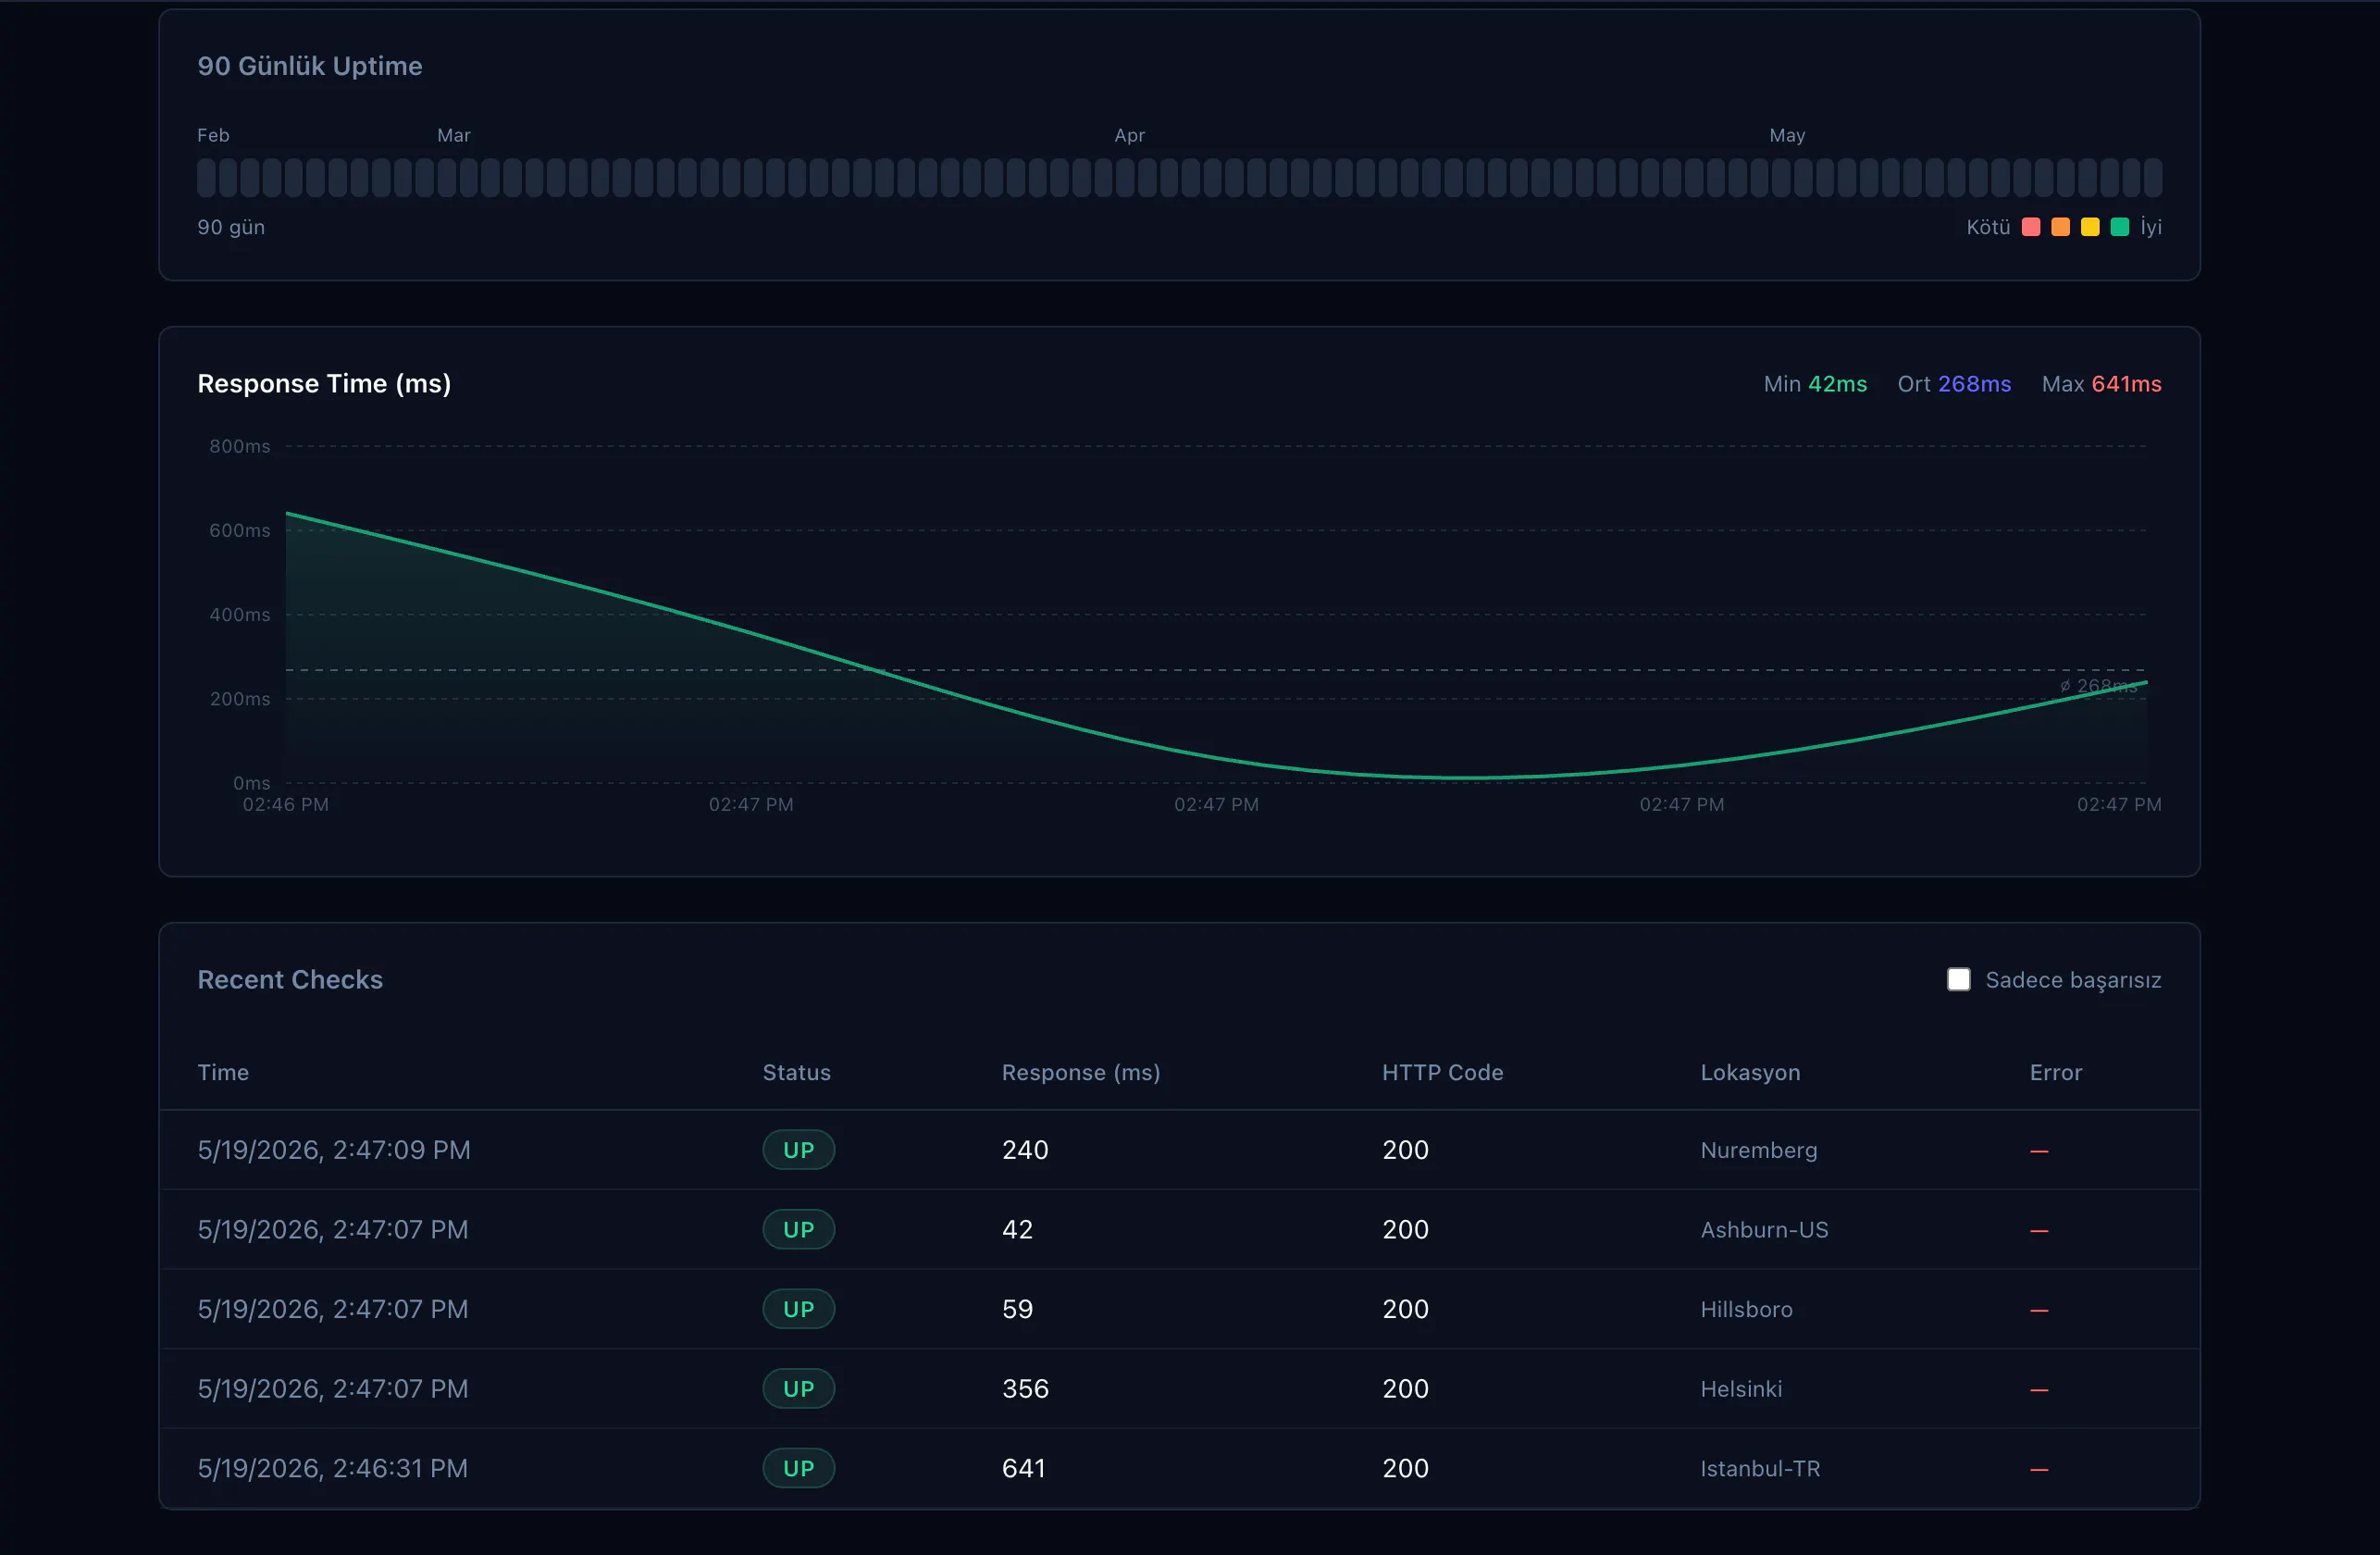Click the 356 response value
This screenshot has height=1555, width=2380.
point(1025,1388)
